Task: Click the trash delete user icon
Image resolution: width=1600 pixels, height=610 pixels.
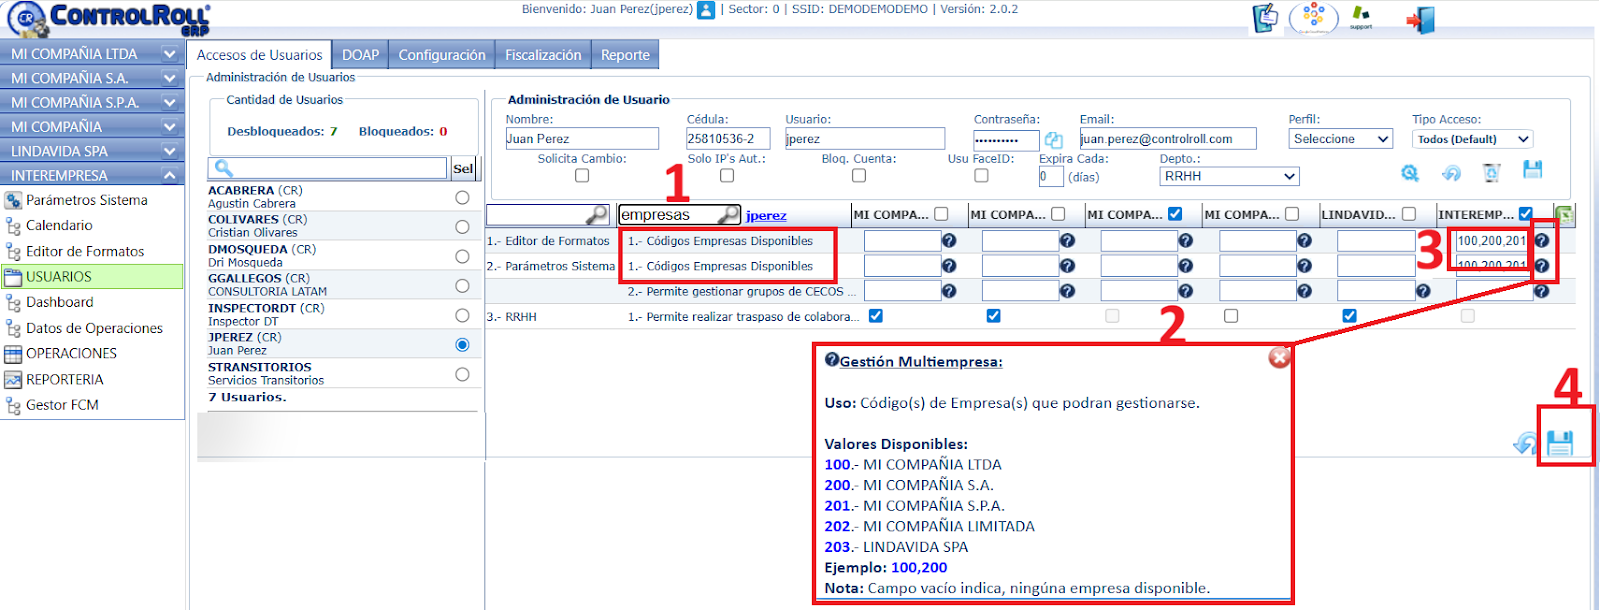Action: 1491,173
